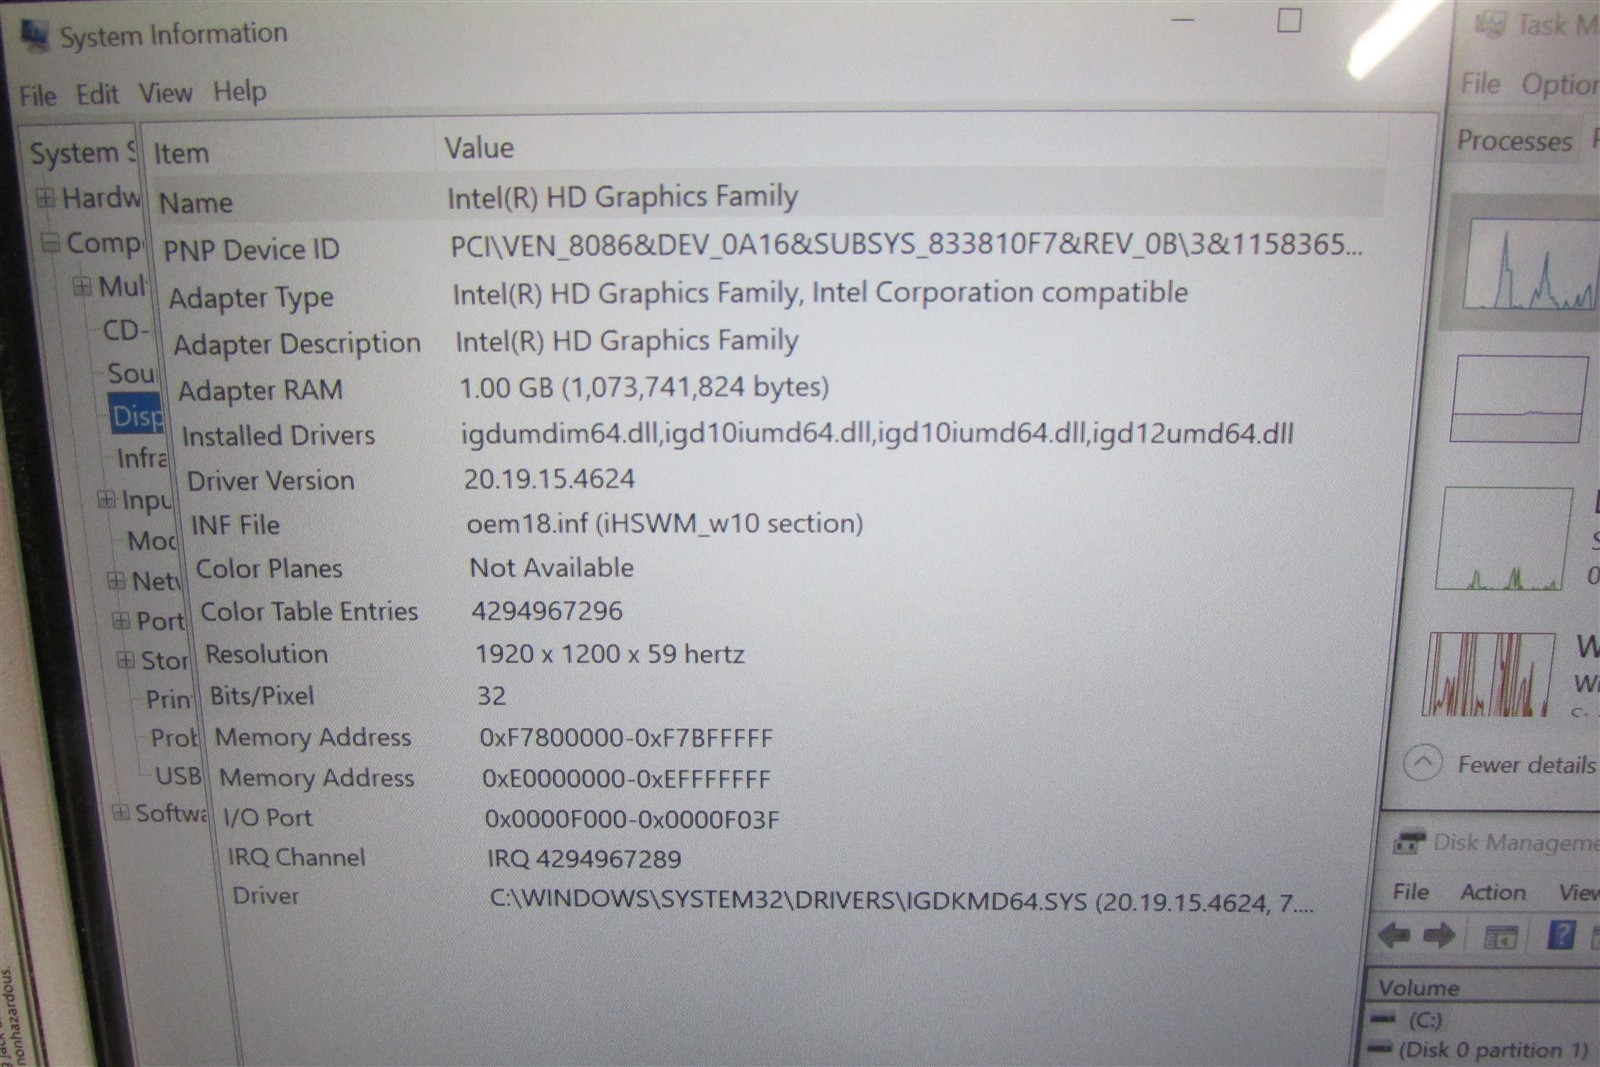Open the Action menu in Disk Management

pyautogui.click(x=1493, y=892)
